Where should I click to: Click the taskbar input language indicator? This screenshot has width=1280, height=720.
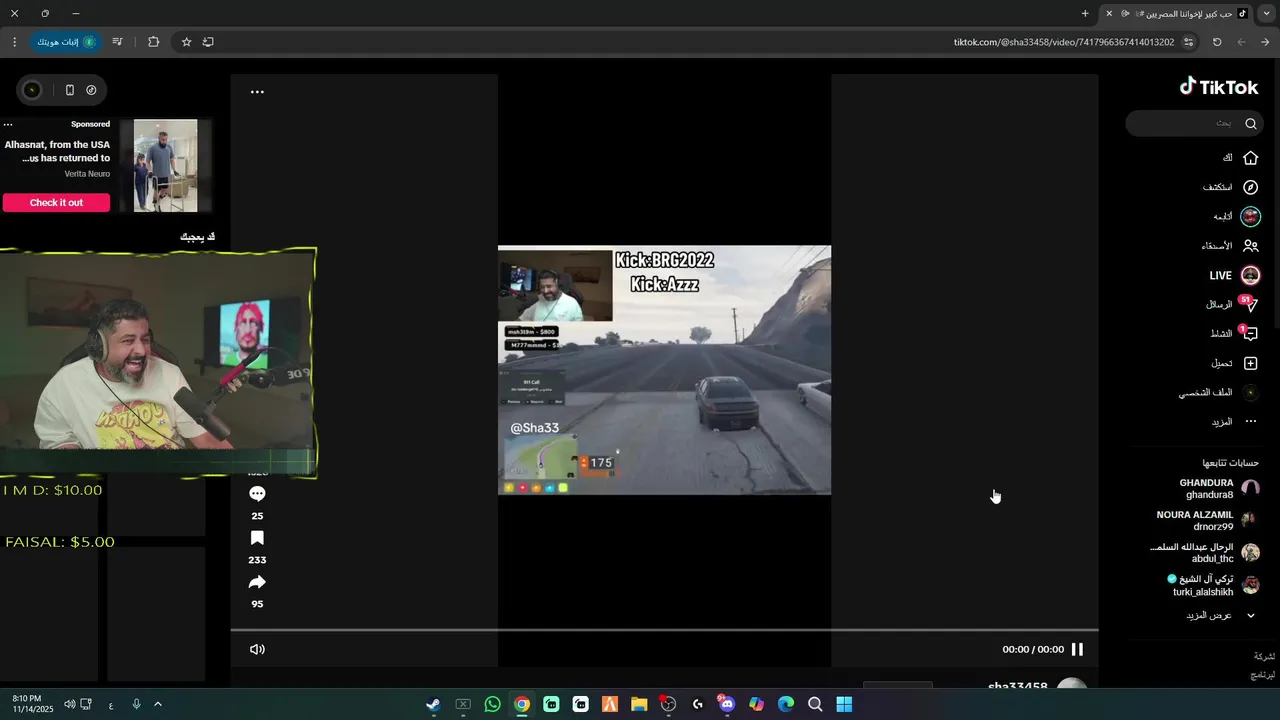(111, 705)
